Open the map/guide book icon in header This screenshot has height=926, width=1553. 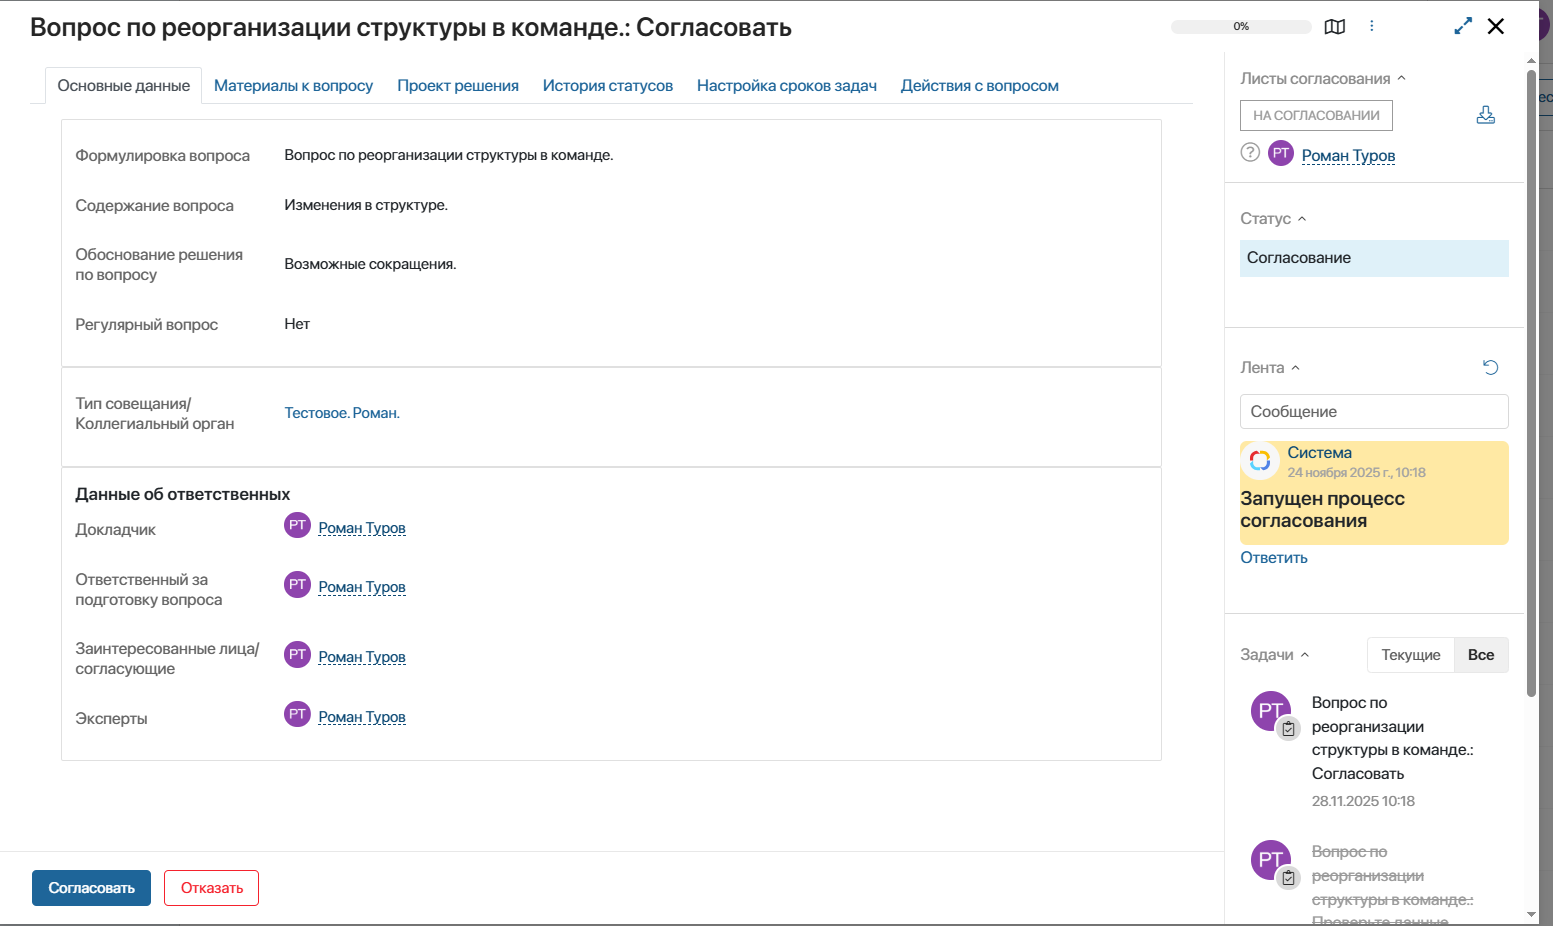point(1334,27)
